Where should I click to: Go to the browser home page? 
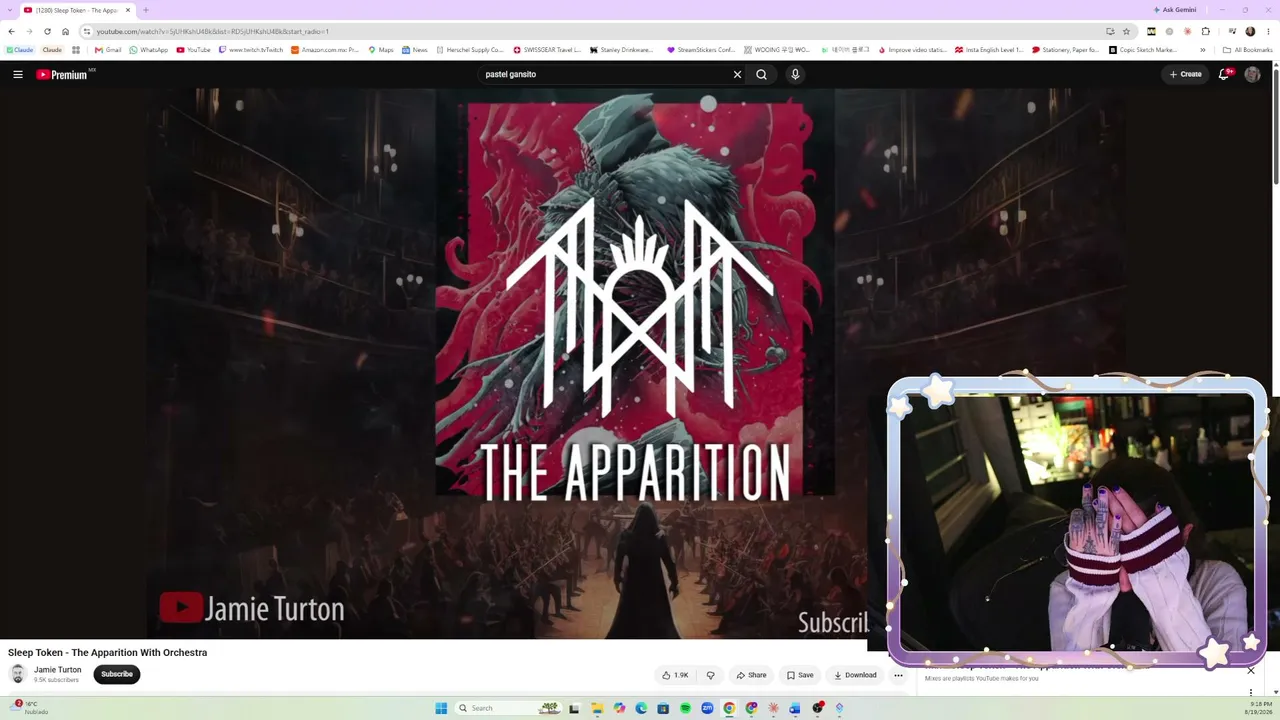66,31
